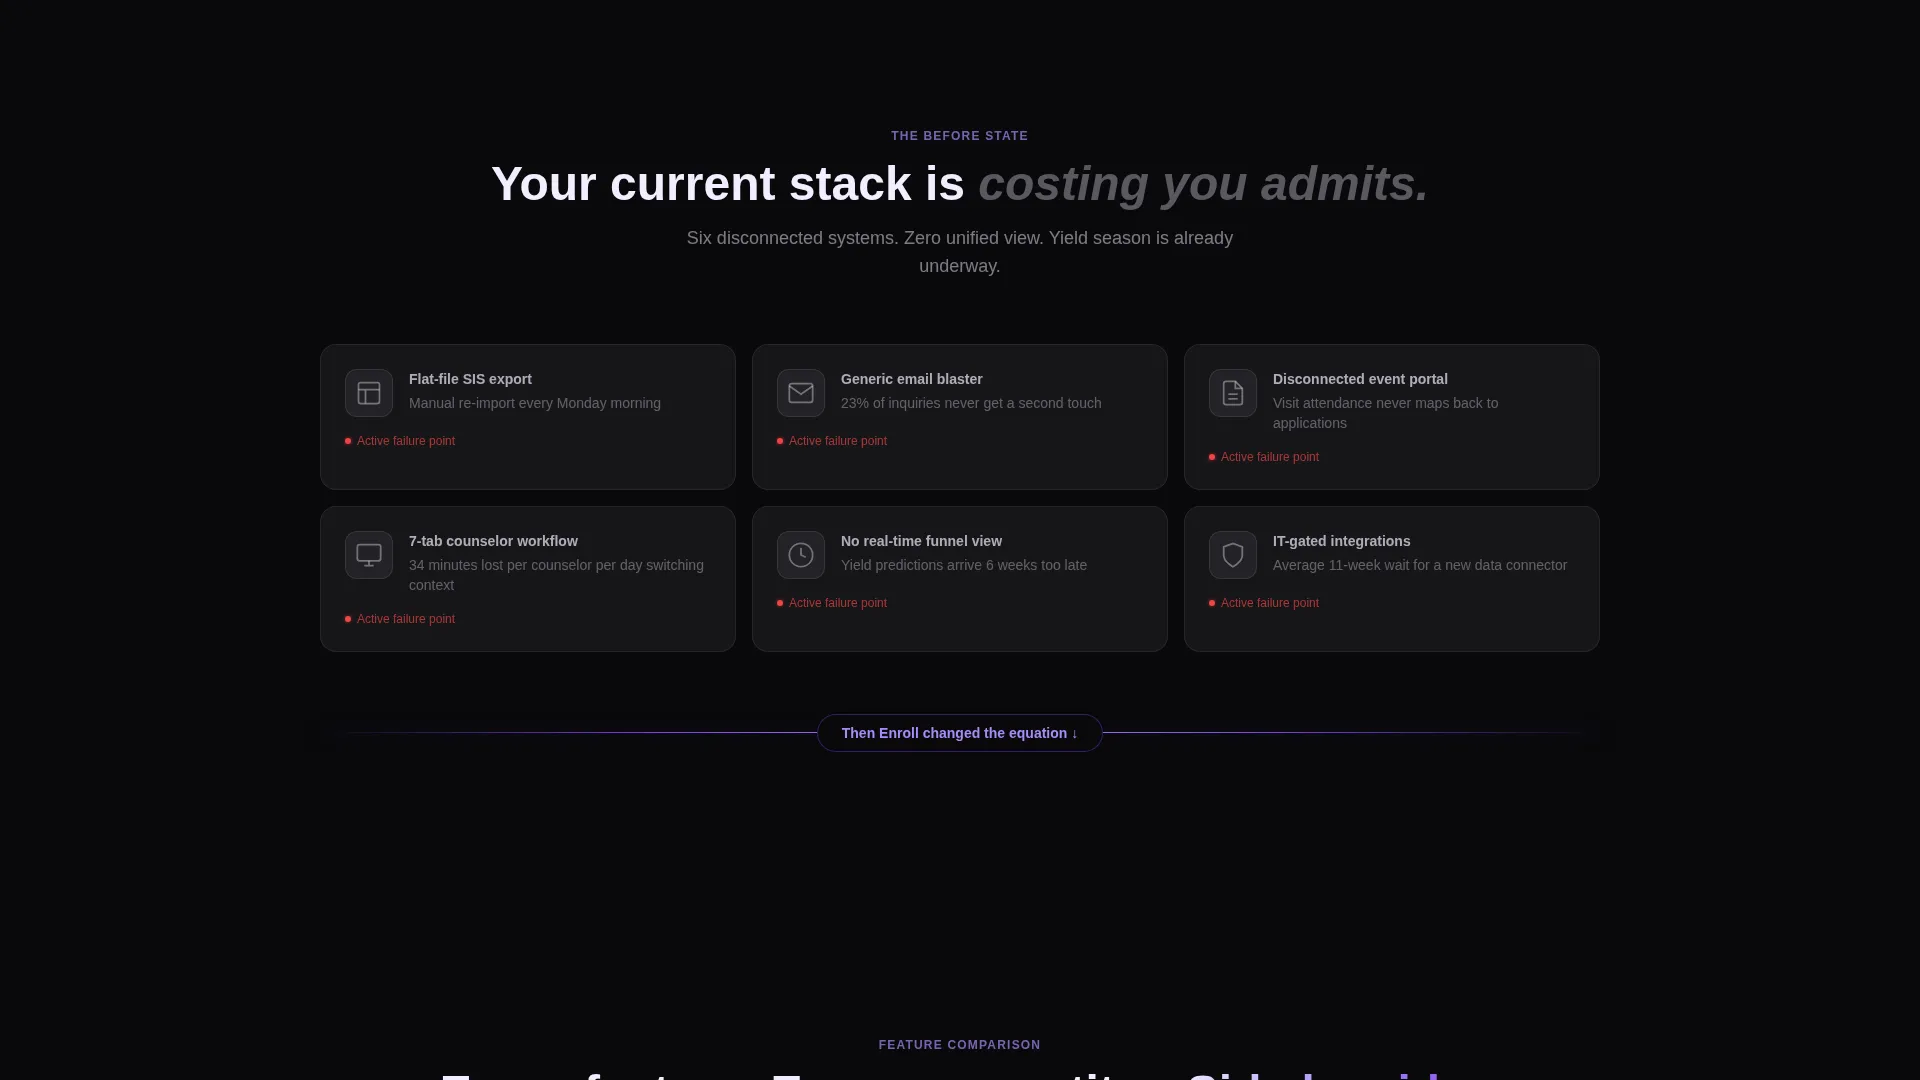Click the IT-gated integrations heading
This screenshot has width=1920, height=1080.
(1341, 541)
